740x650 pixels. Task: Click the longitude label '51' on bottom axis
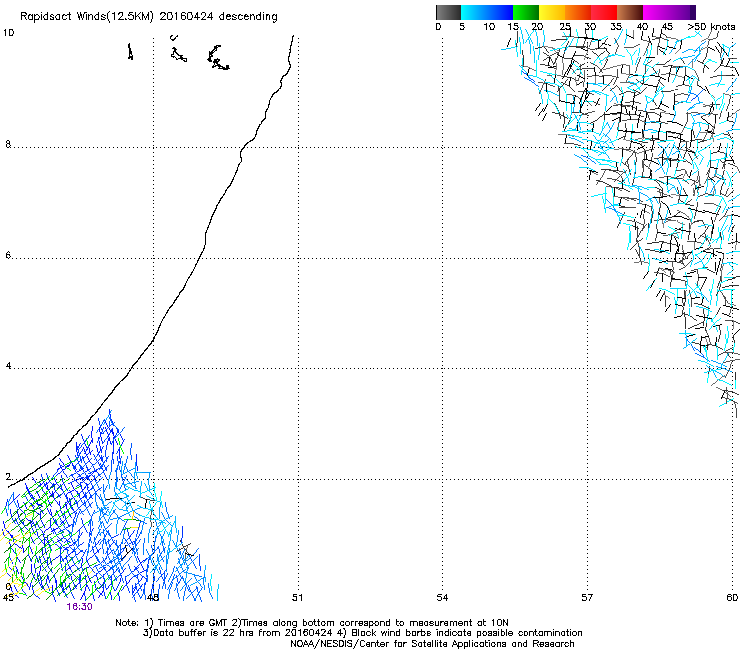click(x=297, y=598)
